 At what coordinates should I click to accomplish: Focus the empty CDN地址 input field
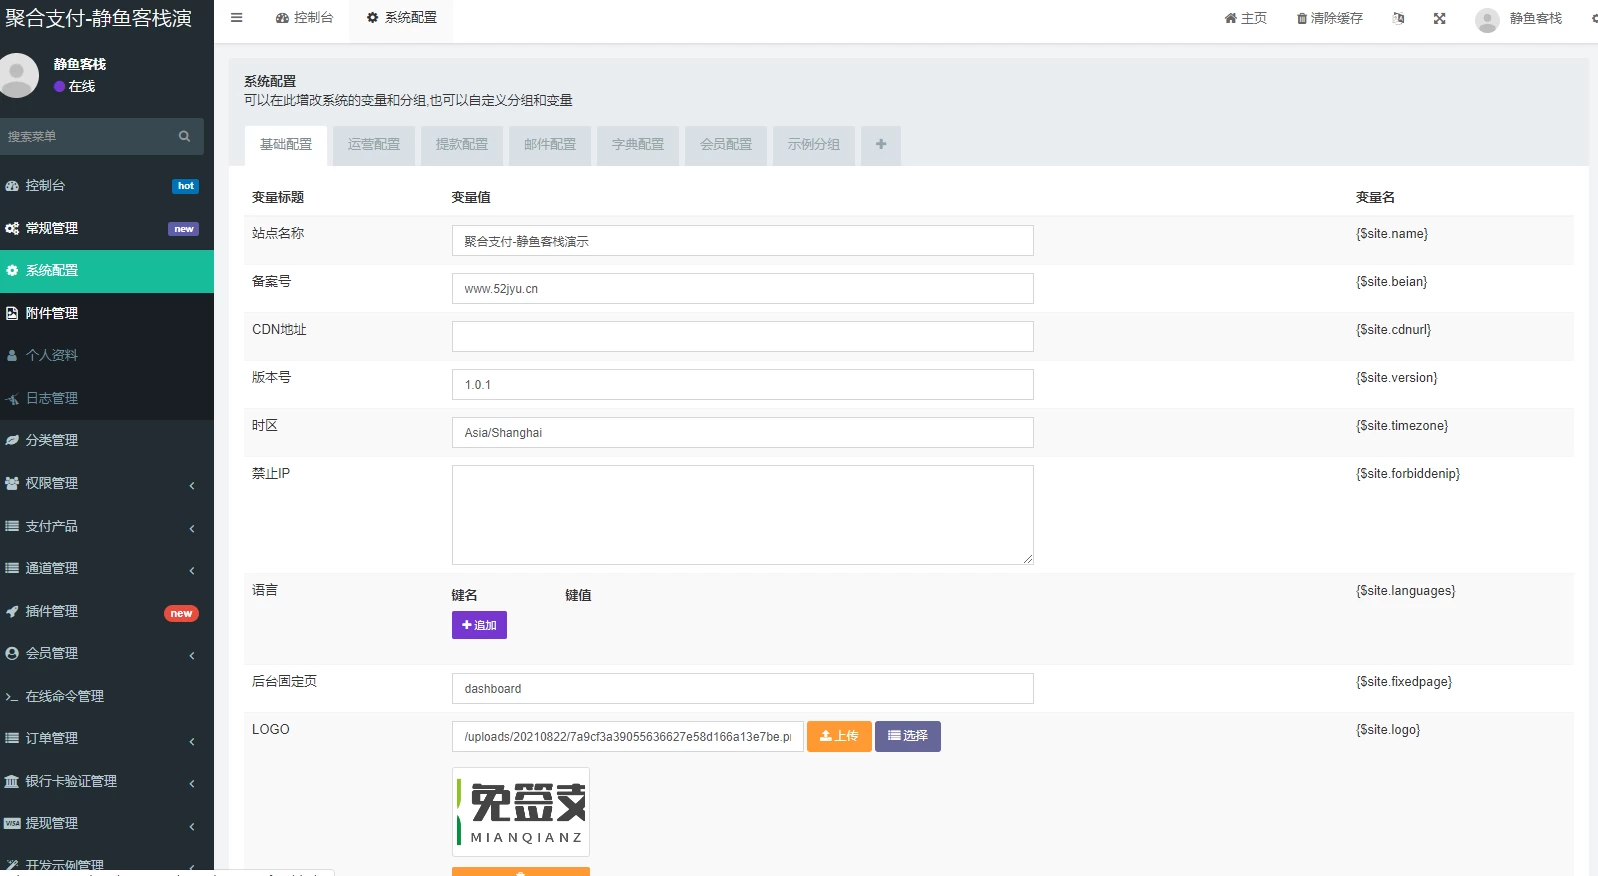[x=742, y=337]
